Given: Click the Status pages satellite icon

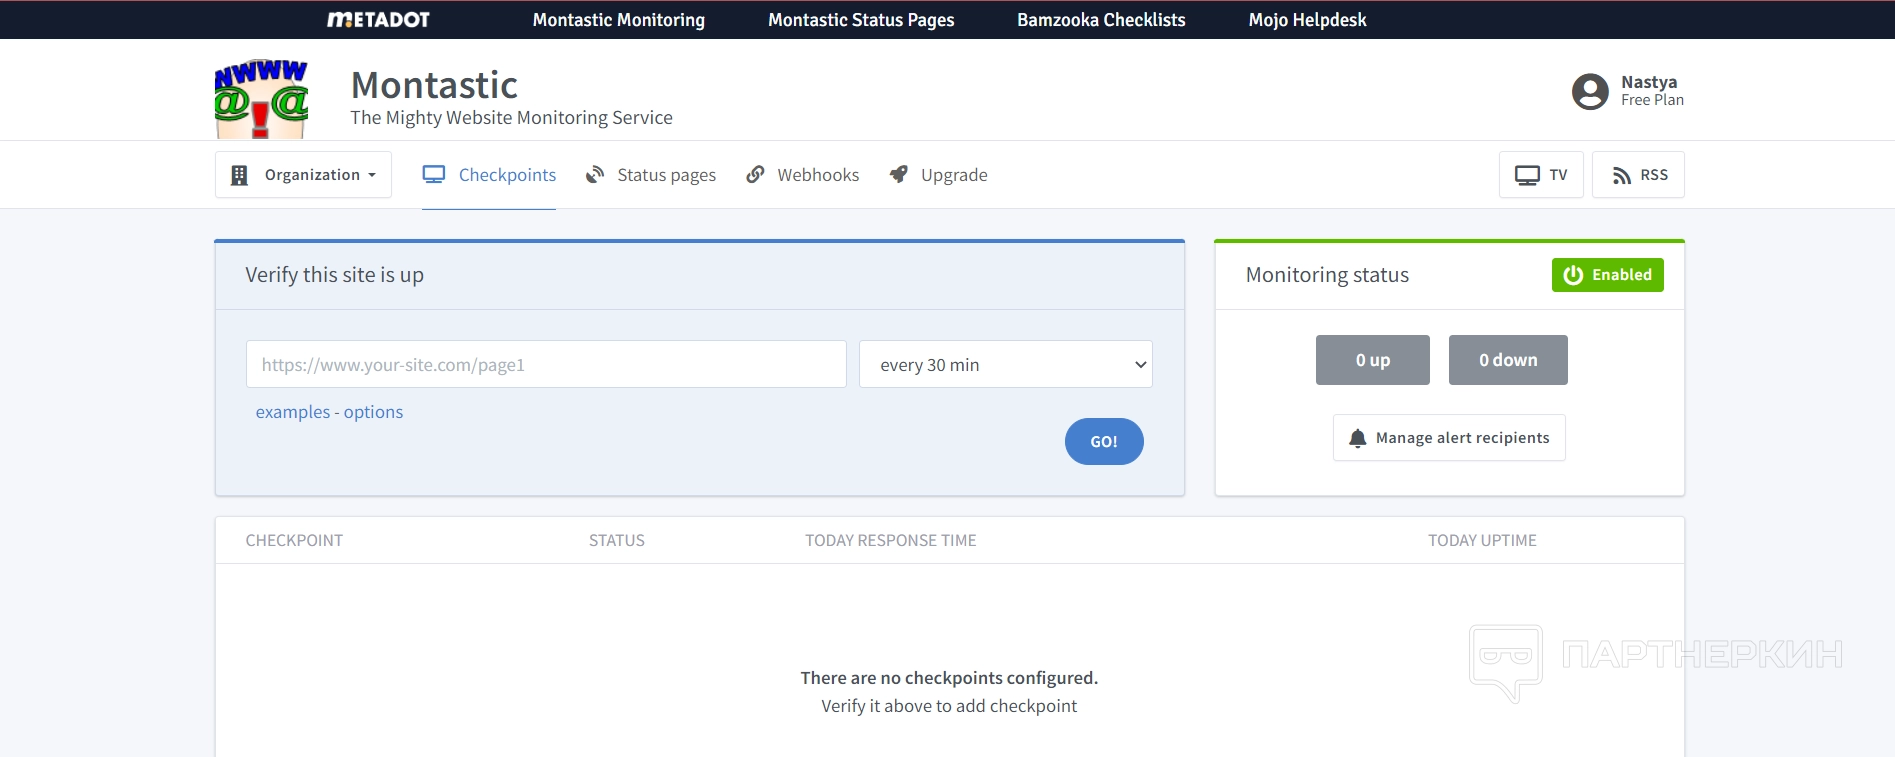Looking at the screenshot, I should point(595,174).
